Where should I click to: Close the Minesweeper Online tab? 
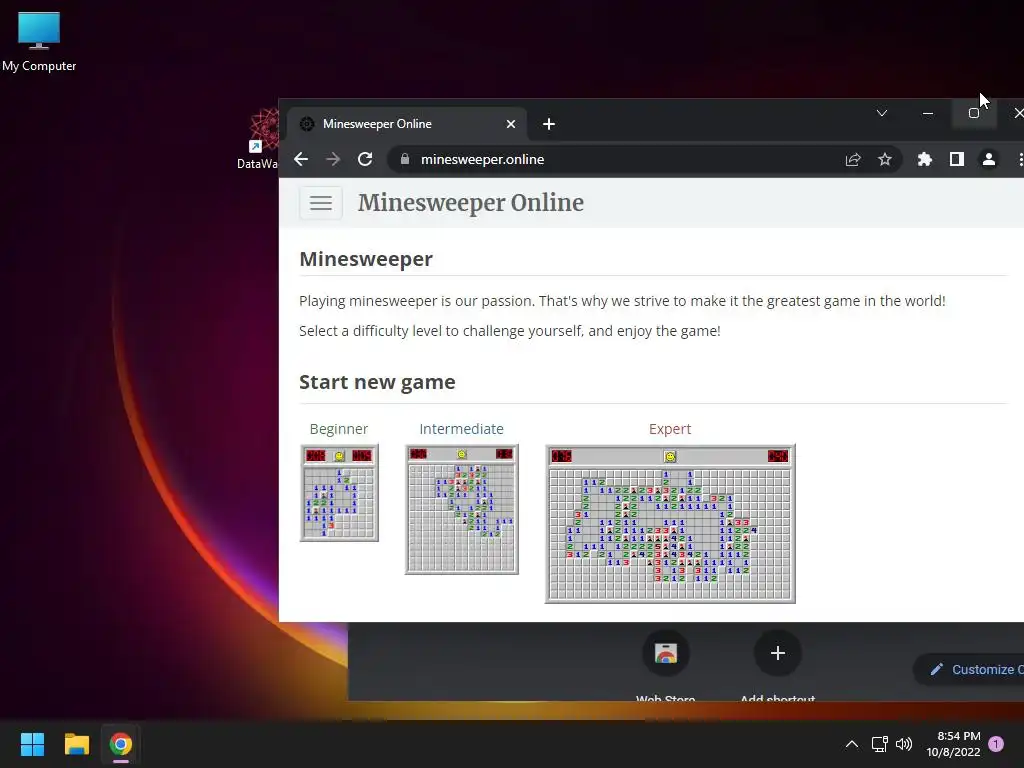pyautogui.click(x=511, y=124)
